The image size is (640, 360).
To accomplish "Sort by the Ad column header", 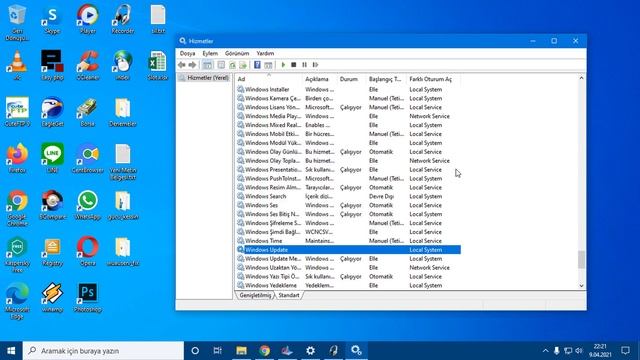I will 269,79.
